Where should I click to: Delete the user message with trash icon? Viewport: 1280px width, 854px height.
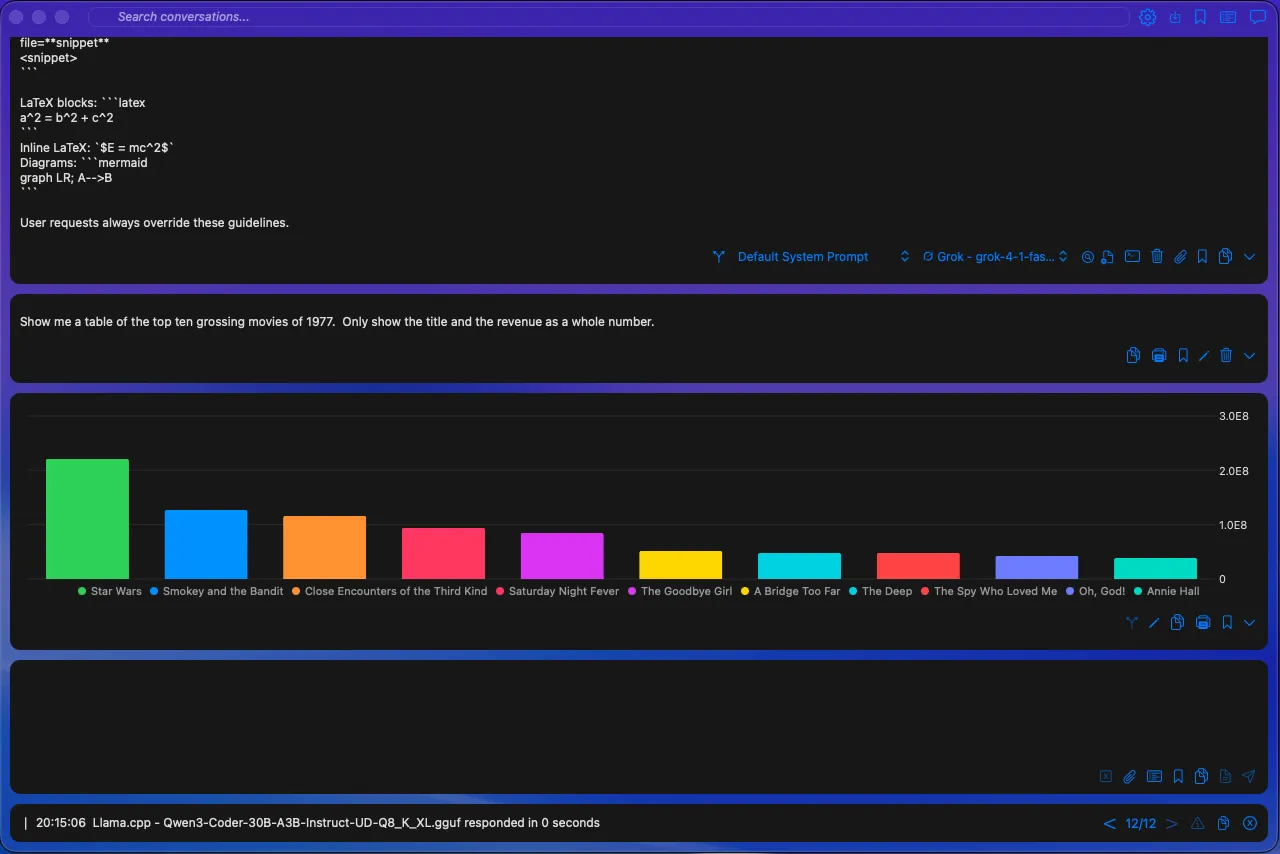coord(1226,355)
